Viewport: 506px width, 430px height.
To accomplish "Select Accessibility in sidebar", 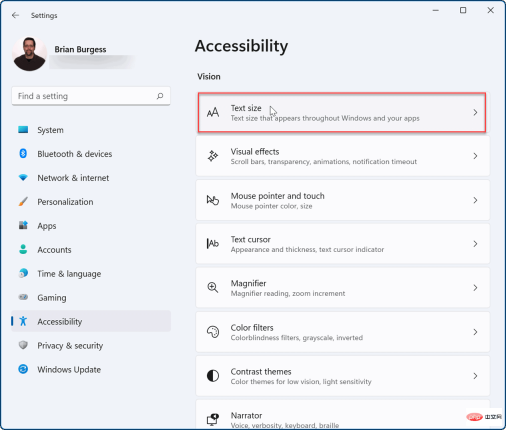I will point(91,321).
